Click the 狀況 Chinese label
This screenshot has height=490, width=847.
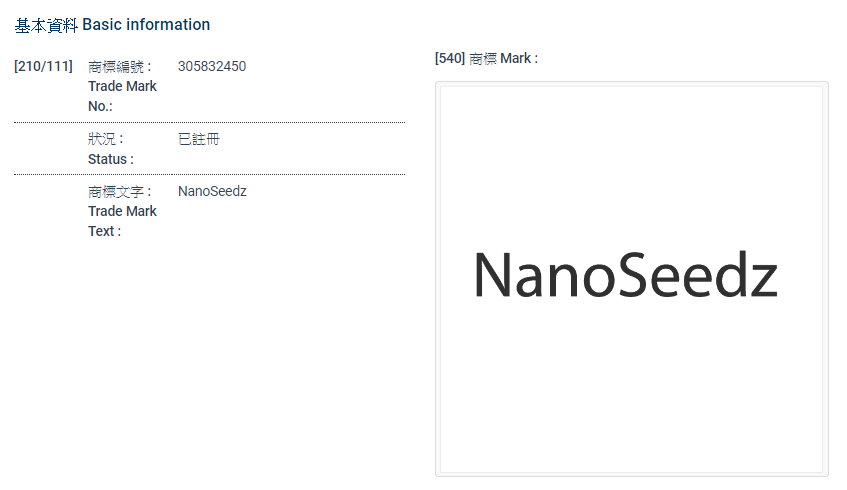click(x=105, y=139)
